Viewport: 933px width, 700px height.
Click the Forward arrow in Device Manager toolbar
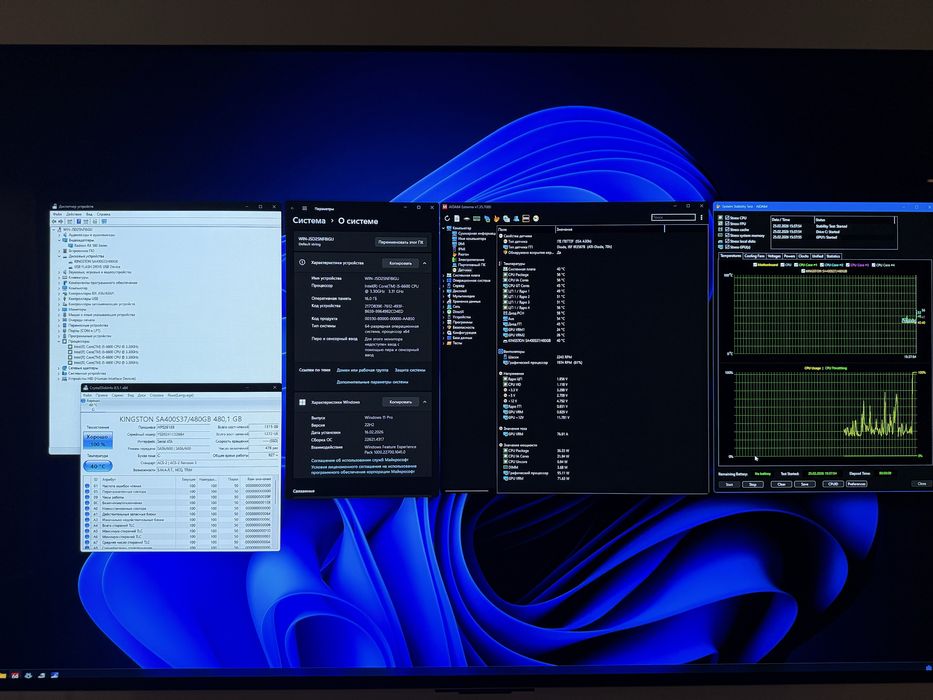(x=61, y=221)
